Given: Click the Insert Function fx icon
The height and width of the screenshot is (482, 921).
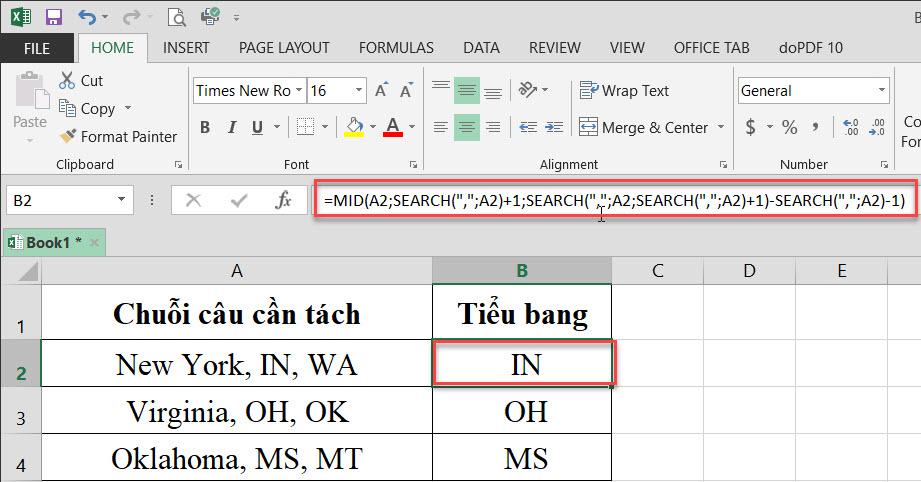Looking at the screenshot, I should click(283, 200).
